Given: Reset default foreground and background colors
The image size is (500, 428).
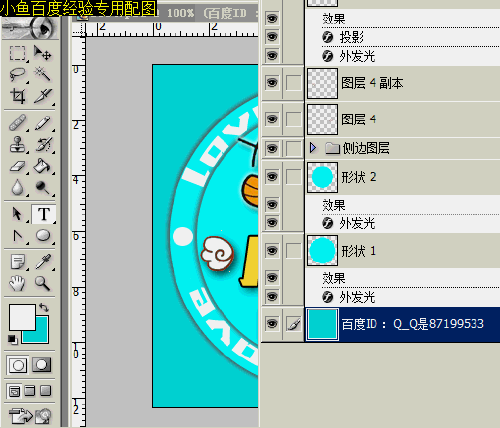Looking at the screenshot, I should 12,340.
